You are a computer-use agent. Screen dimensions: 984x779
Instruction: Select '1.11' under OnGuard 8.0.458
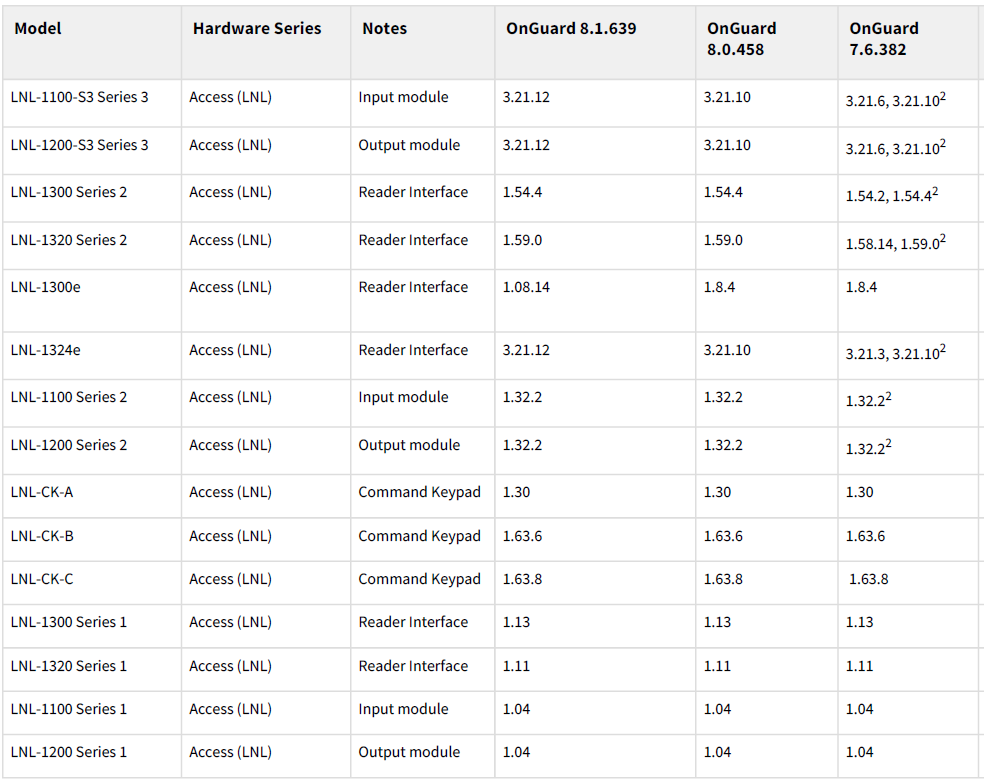point(717,666)
